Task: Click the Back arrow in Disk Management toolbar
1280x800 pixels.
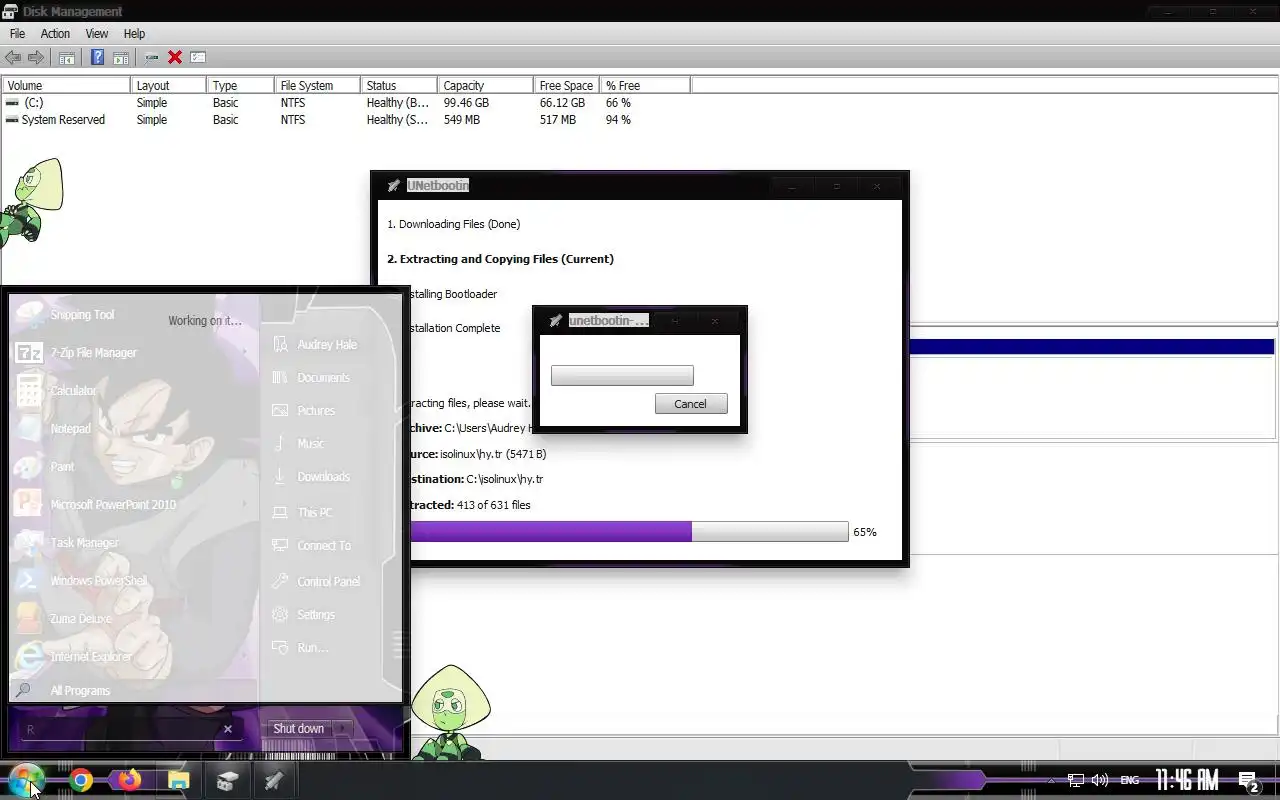Action: [x=13, y=58]
